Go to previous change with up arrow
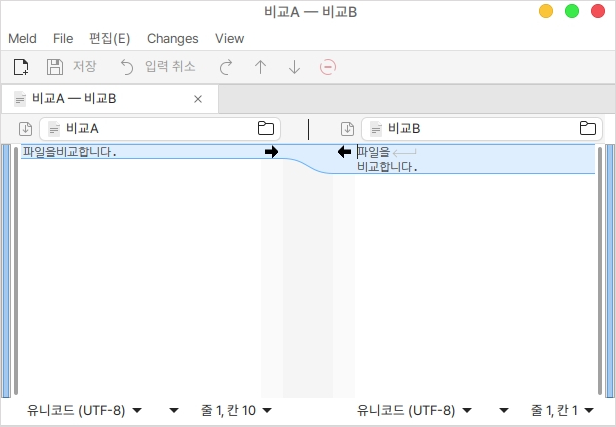The image size is (616, 427). coord(260,67)
